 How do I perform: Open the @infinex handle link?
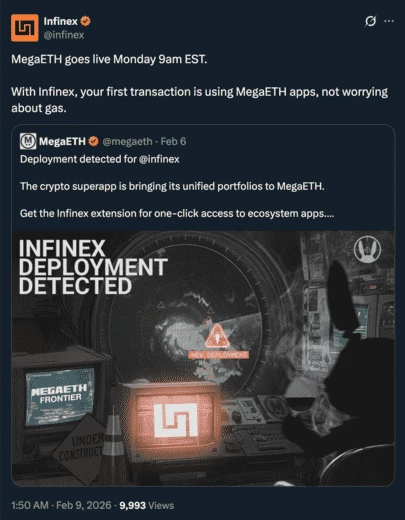click(64, 35)
